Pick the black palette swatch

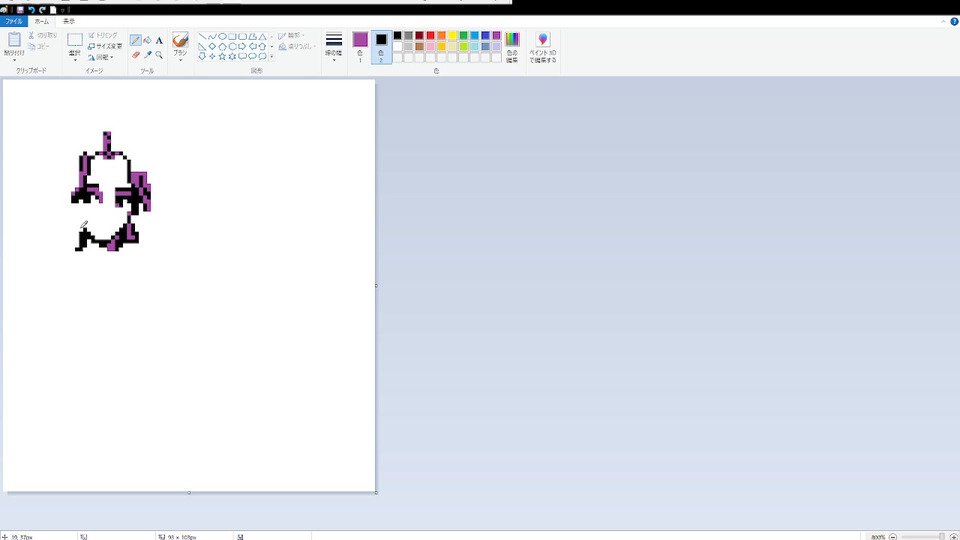[x=397, y=36]
